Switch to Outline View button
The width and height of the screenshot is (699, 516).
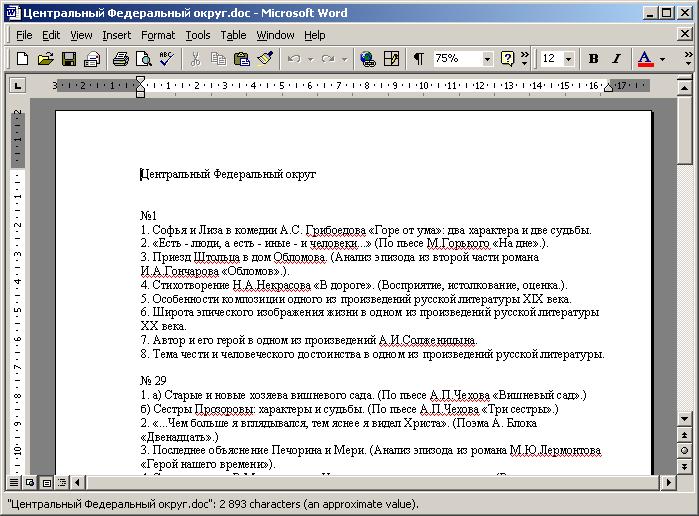coord(59,482)
